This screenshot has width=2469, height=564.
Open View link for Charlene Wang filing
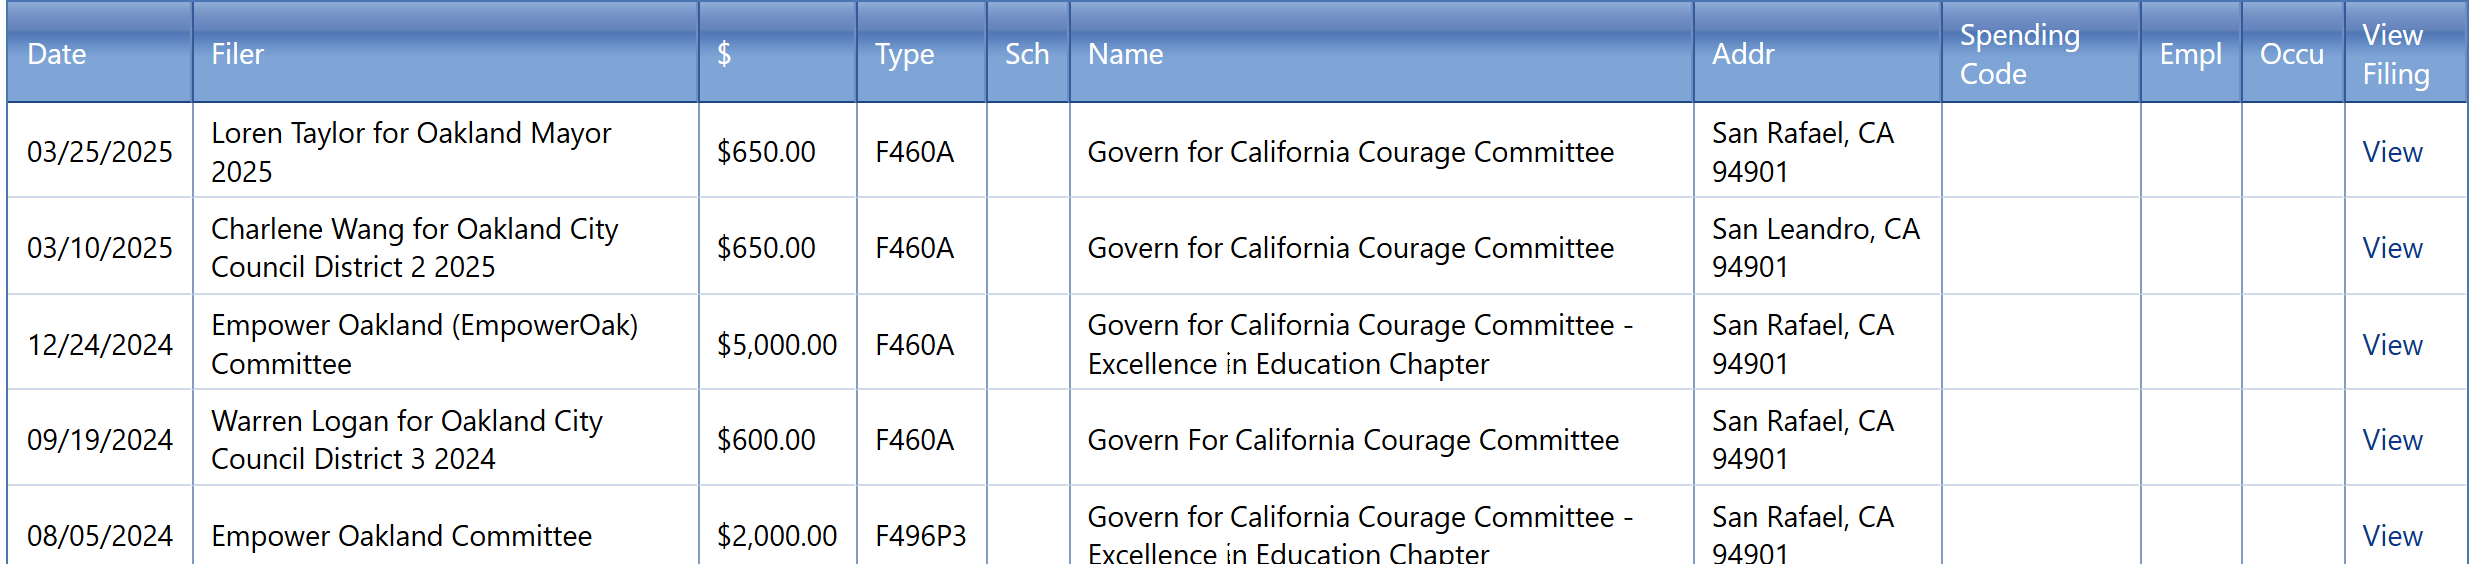(2391, 248)
